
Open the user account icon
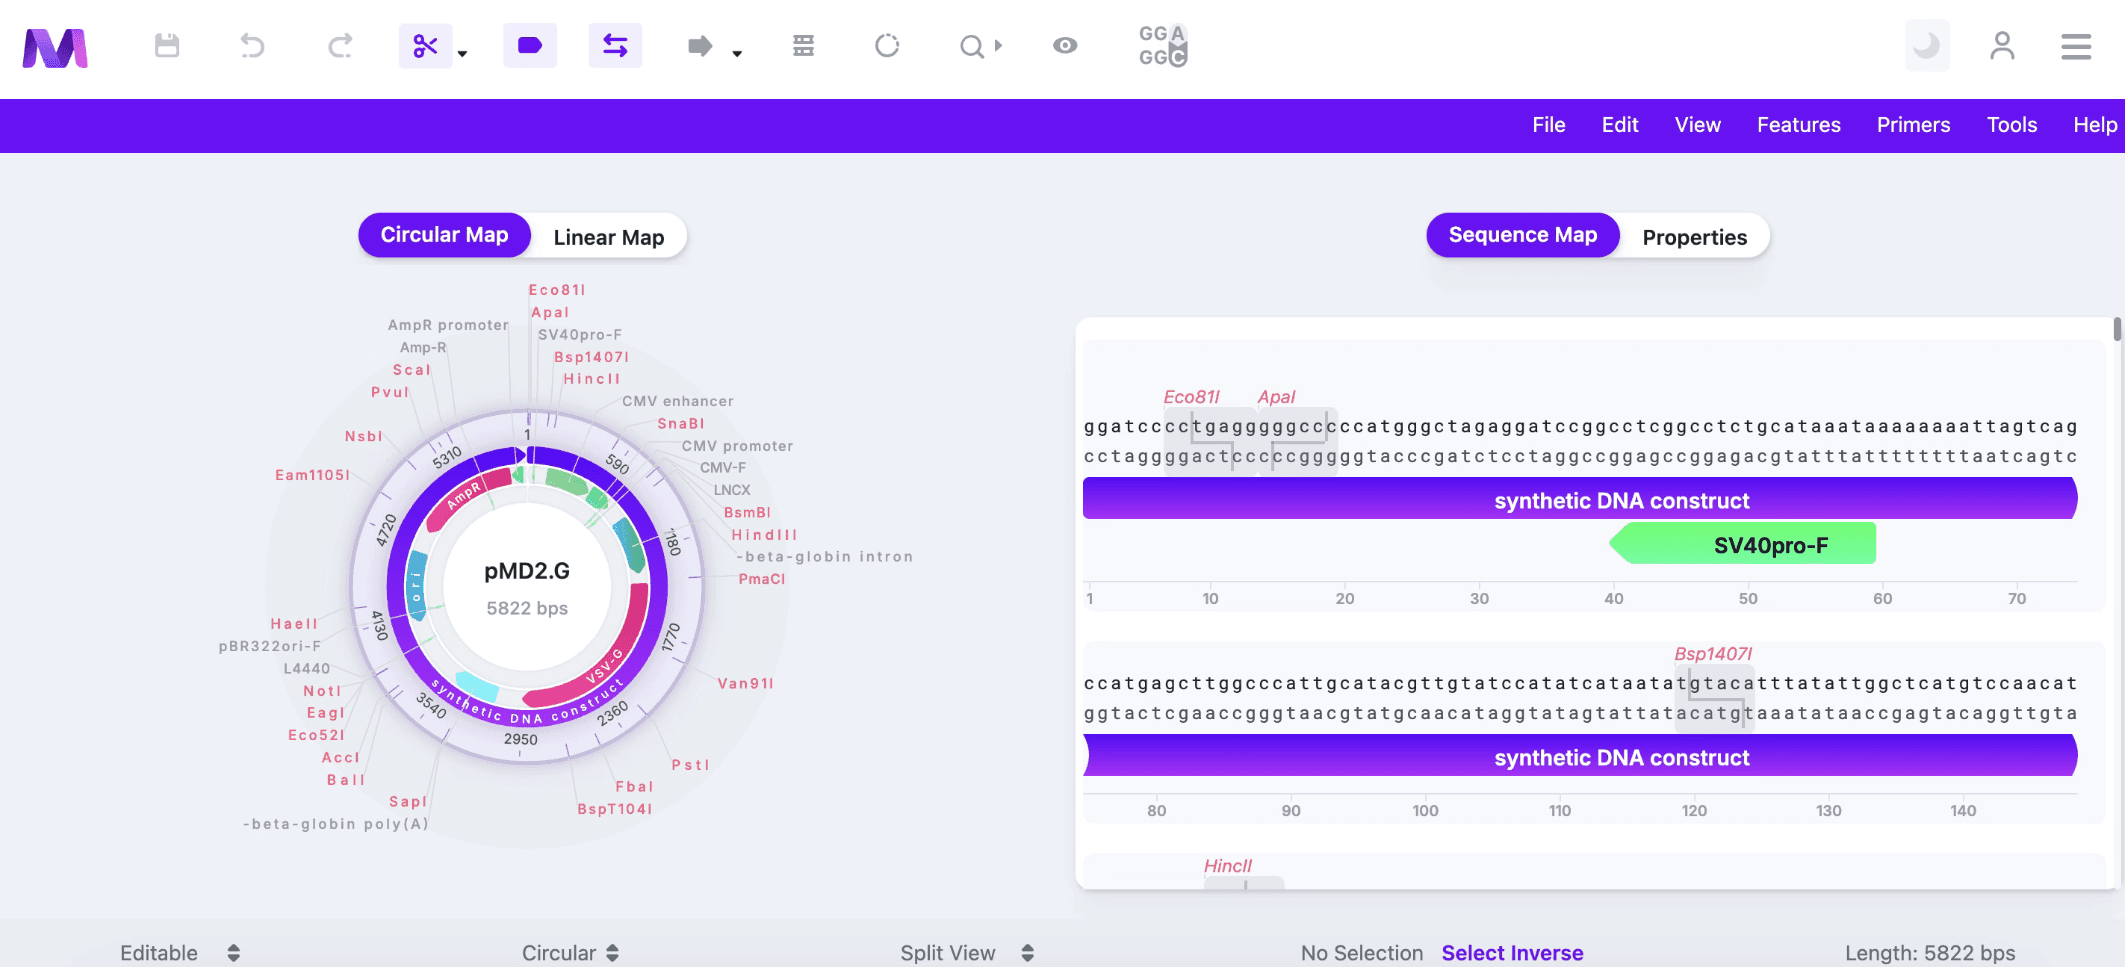pos(2002,46)
